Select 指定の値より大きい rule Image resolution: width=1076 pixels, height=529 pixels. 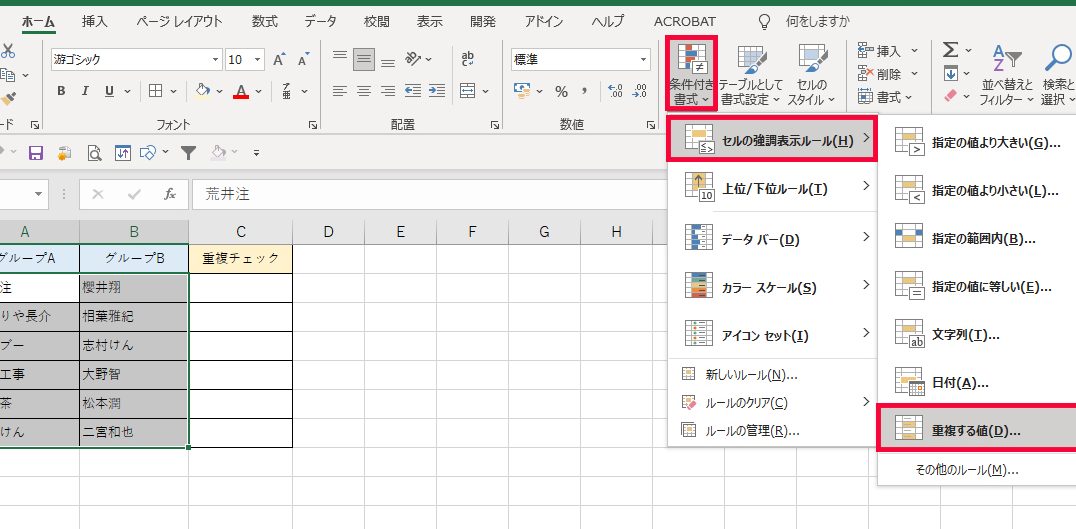(977, 141)
